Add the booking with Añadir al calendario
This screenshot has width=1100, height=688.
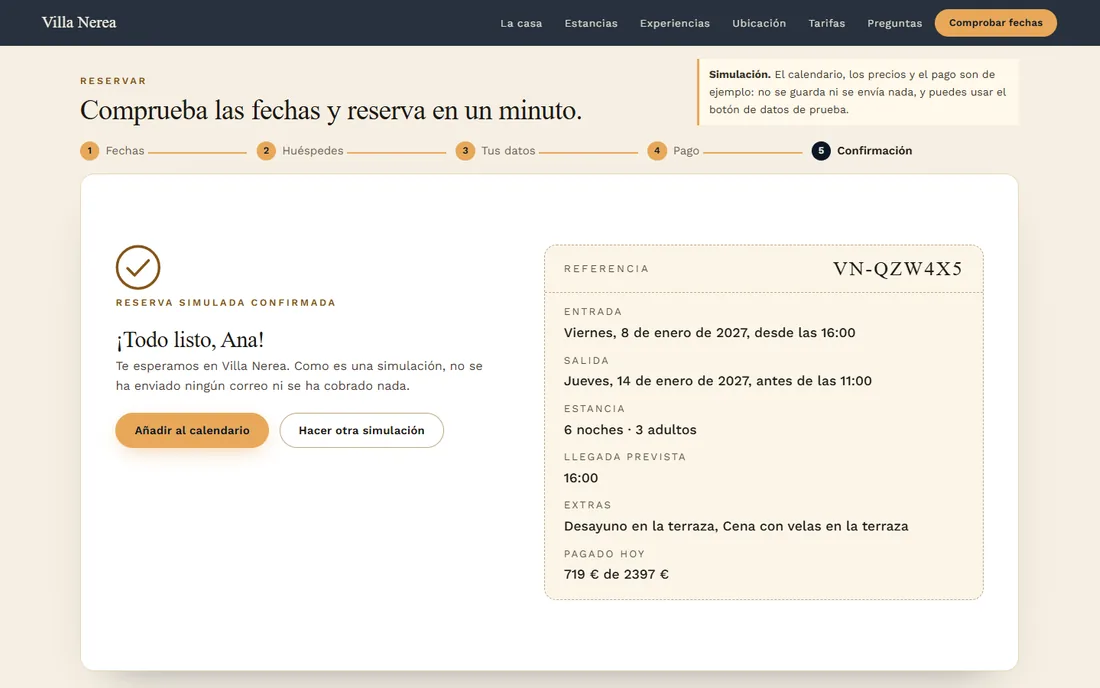(x=192, y=430)
